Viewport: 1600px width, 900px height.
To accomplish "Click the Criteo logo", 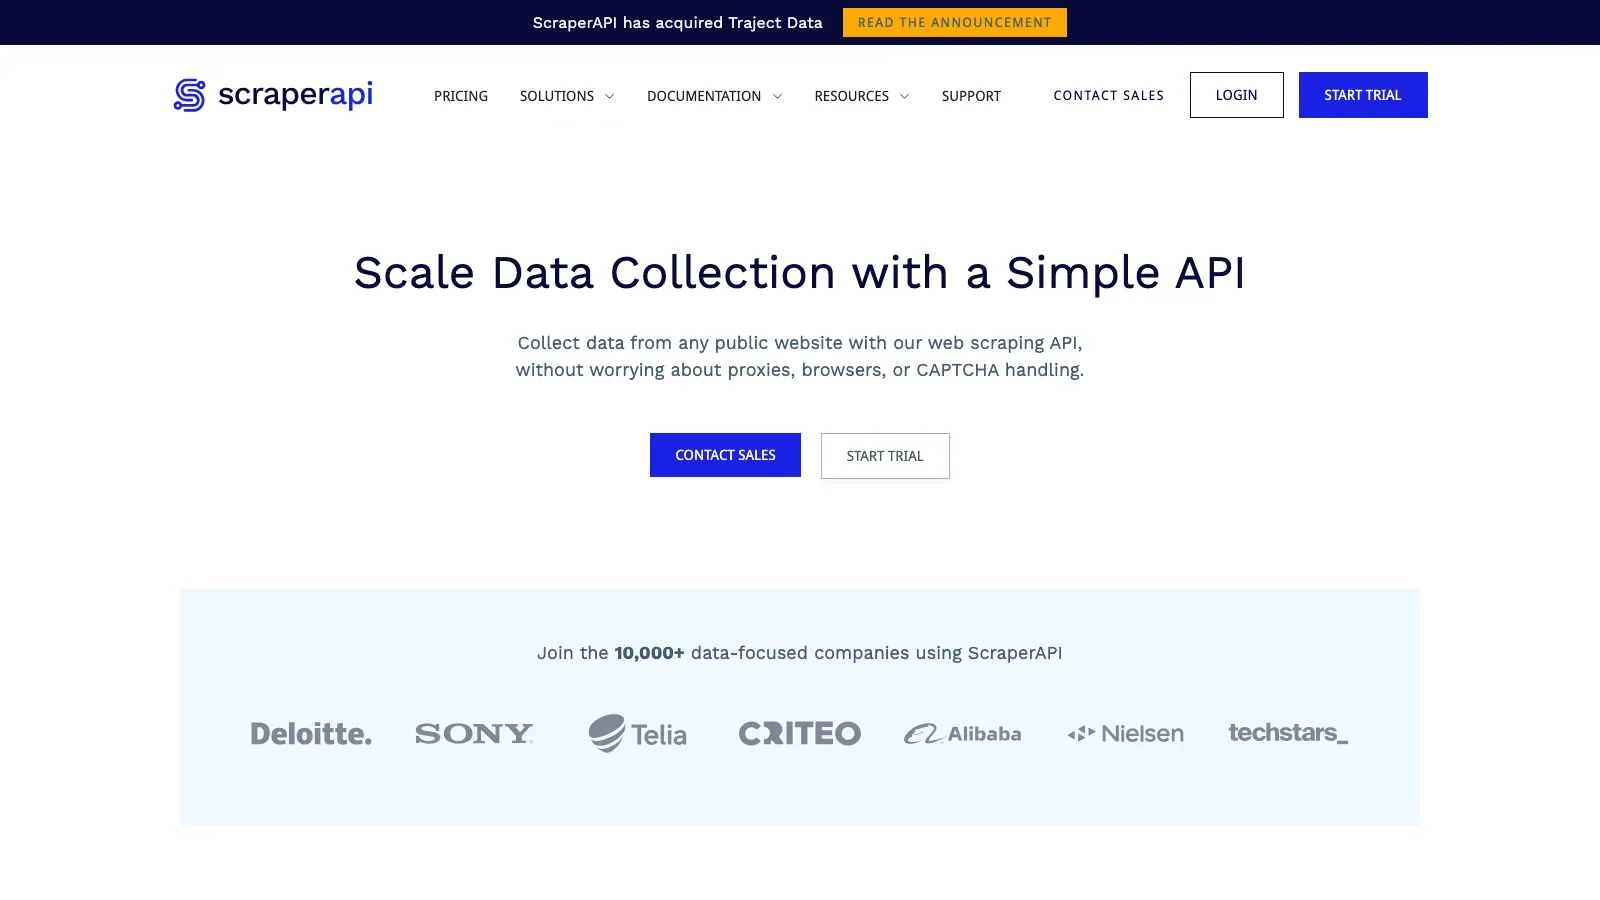I will pos(800,734).
